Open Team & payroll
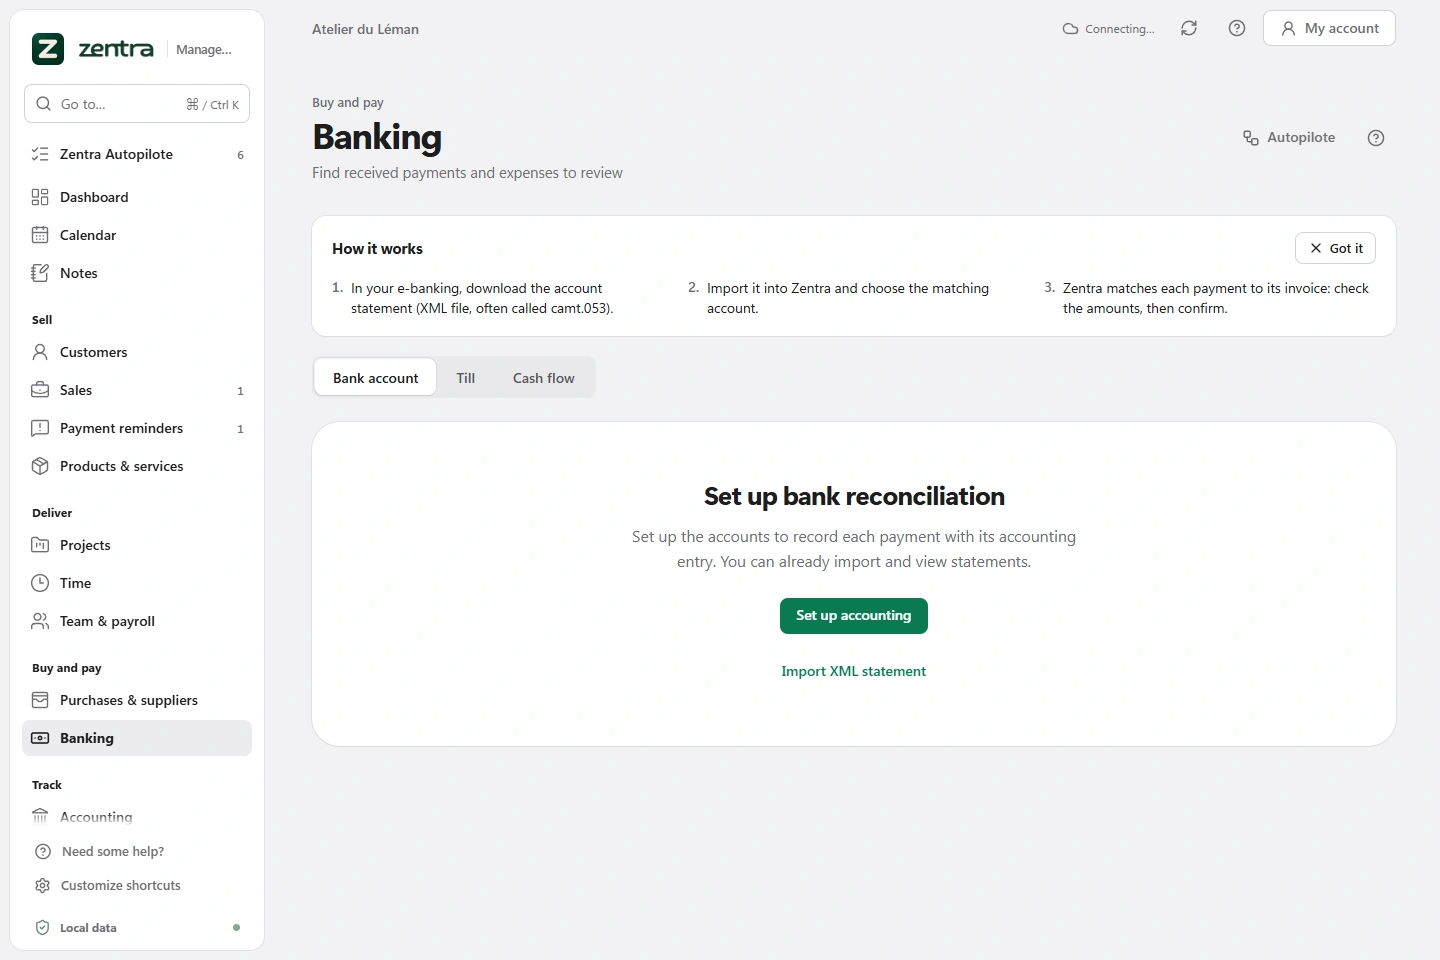Viewport: 1440px width, 960px height. pyautogui.click(x=137, y=621)
